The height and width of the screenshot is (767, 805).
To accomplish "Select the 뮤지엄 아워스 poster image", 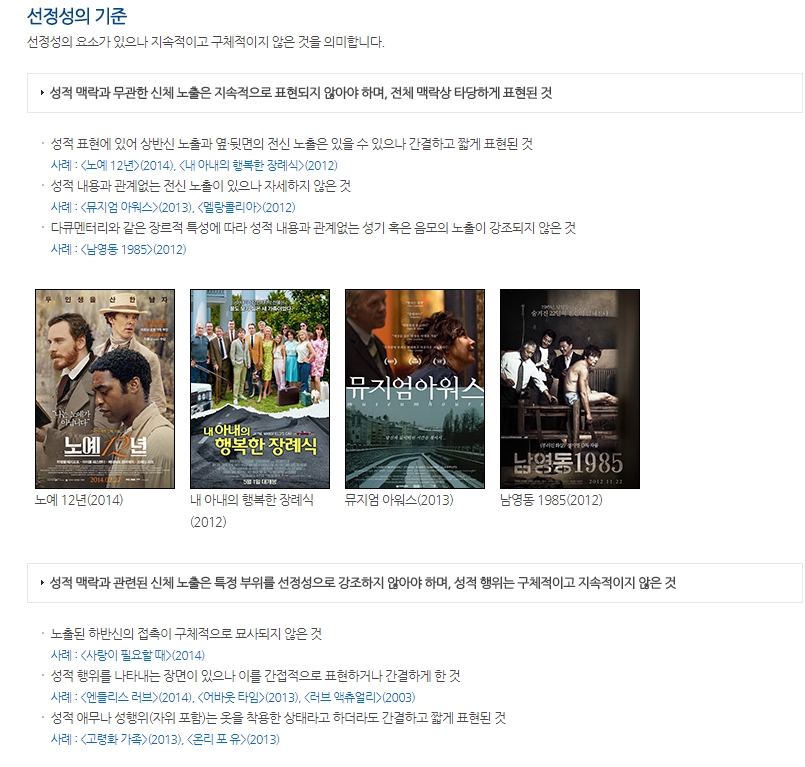I will tap(415, 389).
